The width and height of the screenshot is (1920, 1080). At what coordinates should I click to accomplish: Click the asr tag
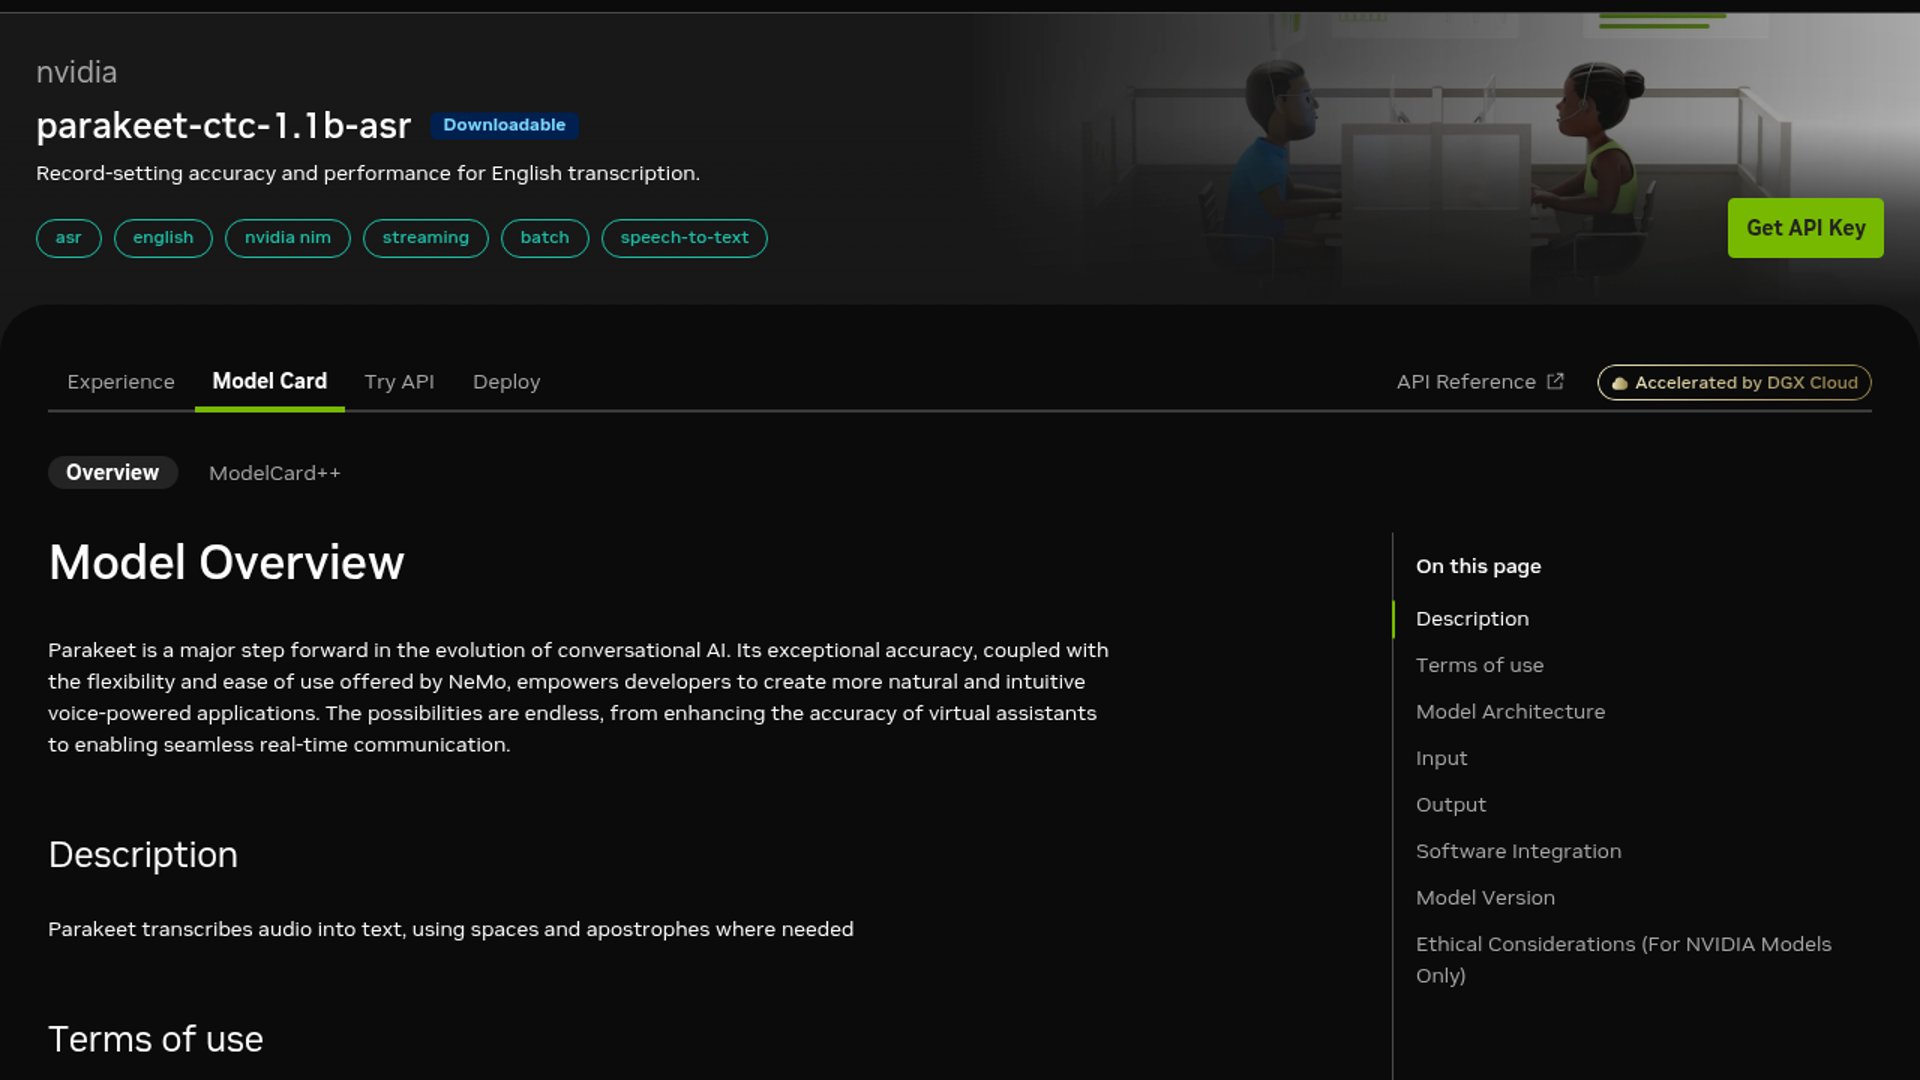coord(68,238)
